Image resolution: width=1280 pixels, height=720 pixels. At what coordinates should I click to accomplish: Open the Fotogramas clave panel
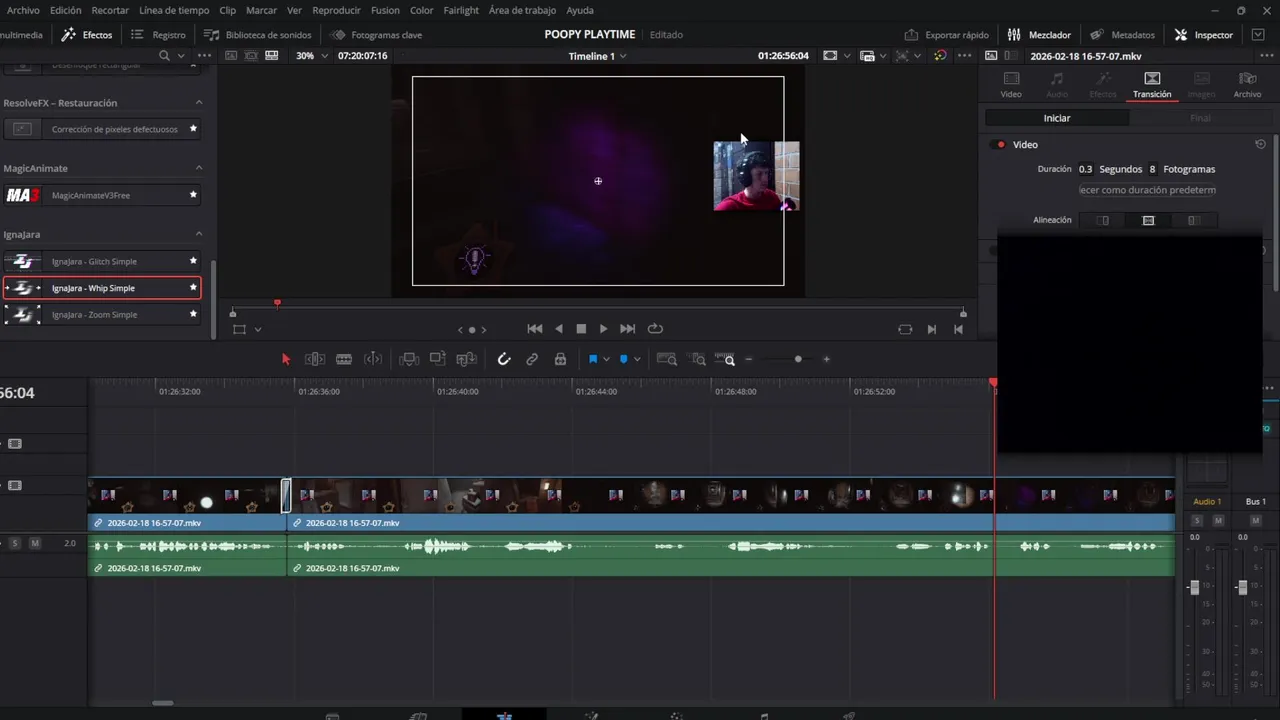pos(376,35)
